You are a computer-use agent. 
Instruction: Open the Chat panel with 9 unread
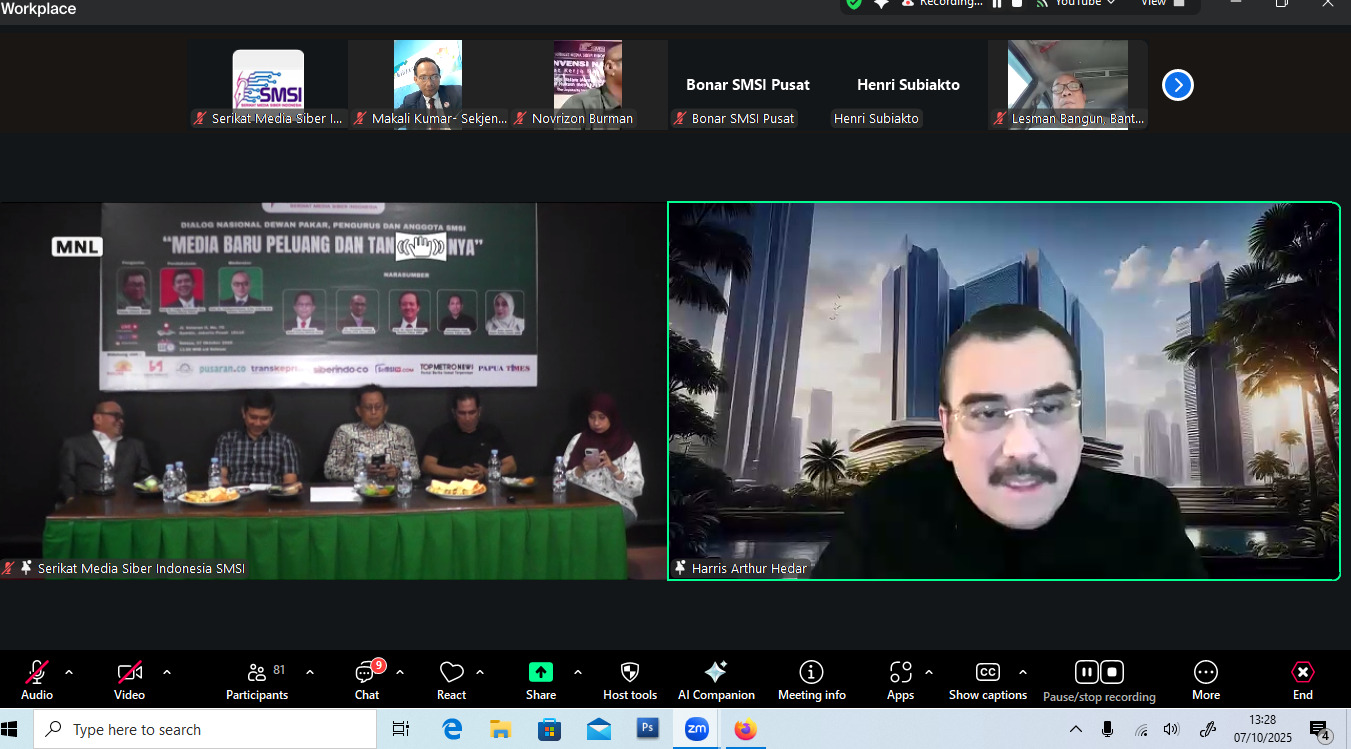[367, 680]
